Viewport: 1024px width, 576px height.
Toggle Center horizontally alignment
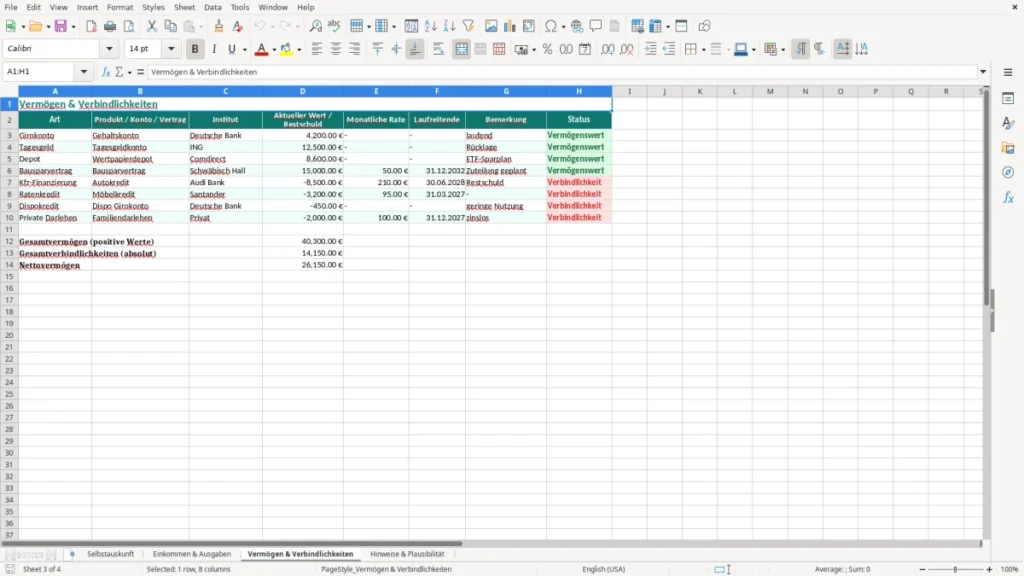[336, 49]
